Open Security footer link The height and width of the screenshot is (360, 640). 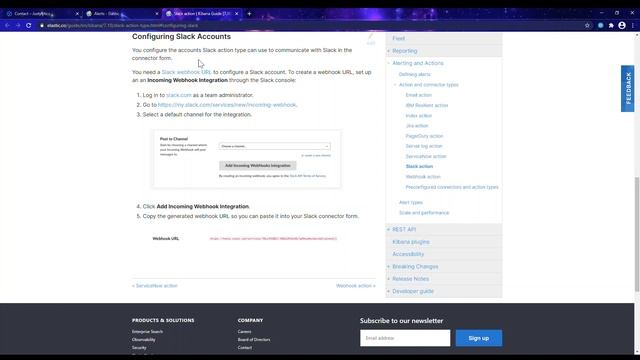click(x=139, y=348)
